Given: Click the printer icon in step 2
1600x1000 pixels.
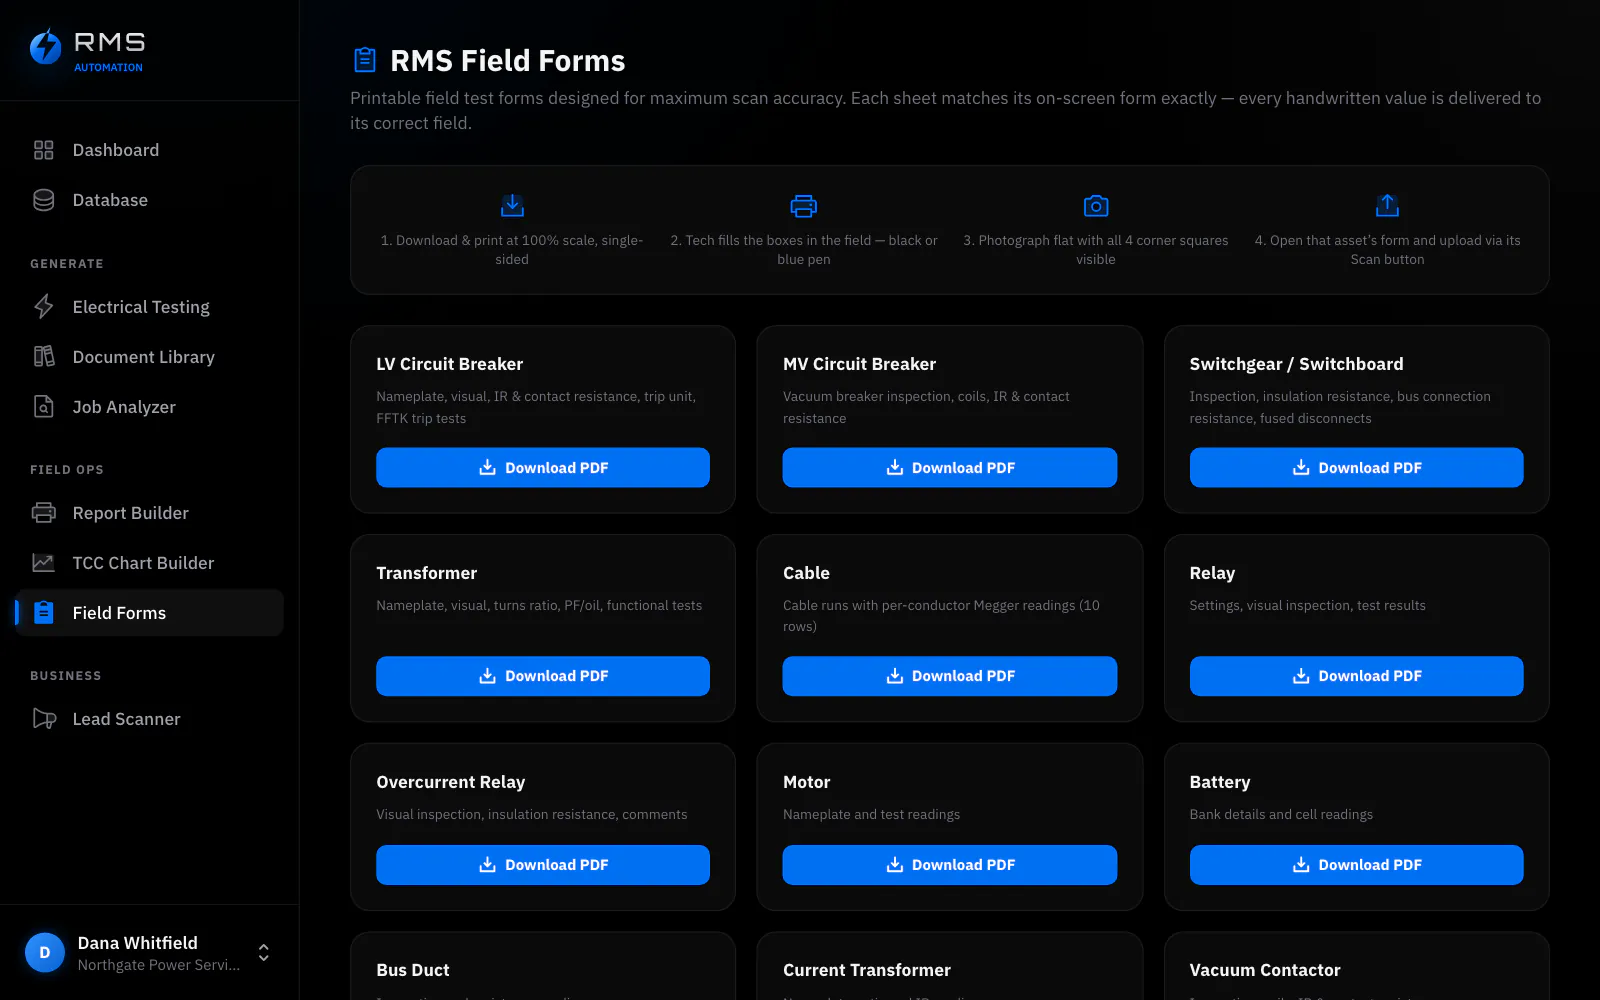Looking at the screenshot, I should pos(804,206).
